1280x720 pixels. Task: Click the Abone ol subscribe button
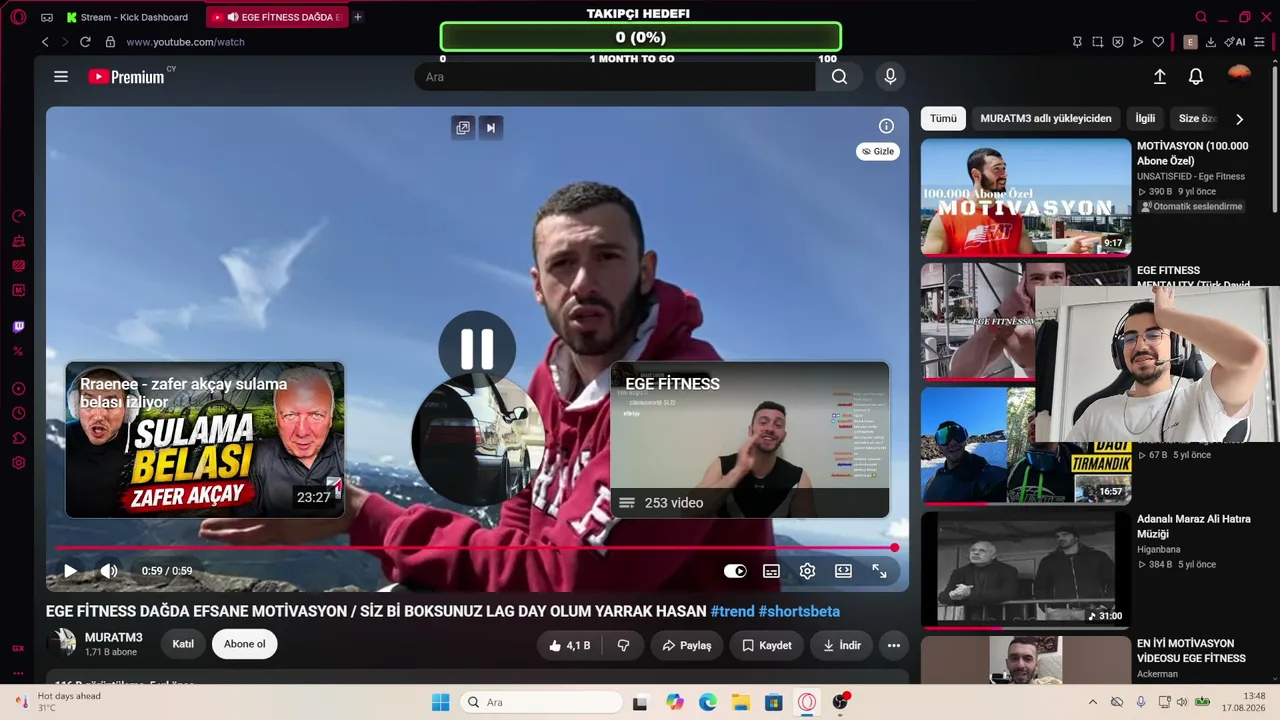pyautogui.click(x=245, y=644)
